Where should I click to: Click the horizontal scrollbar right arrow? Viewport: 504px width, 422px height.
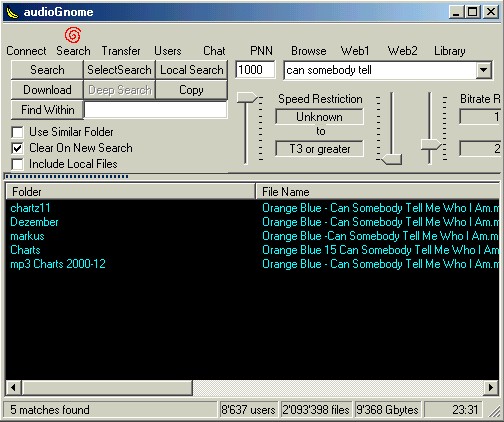pyautogui.click(x=491, y=388)
